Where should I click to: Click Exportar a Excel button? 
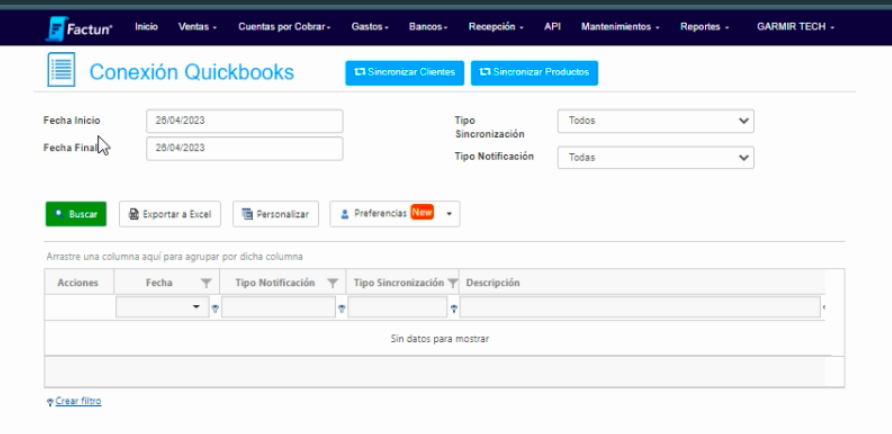coord(170,214)
